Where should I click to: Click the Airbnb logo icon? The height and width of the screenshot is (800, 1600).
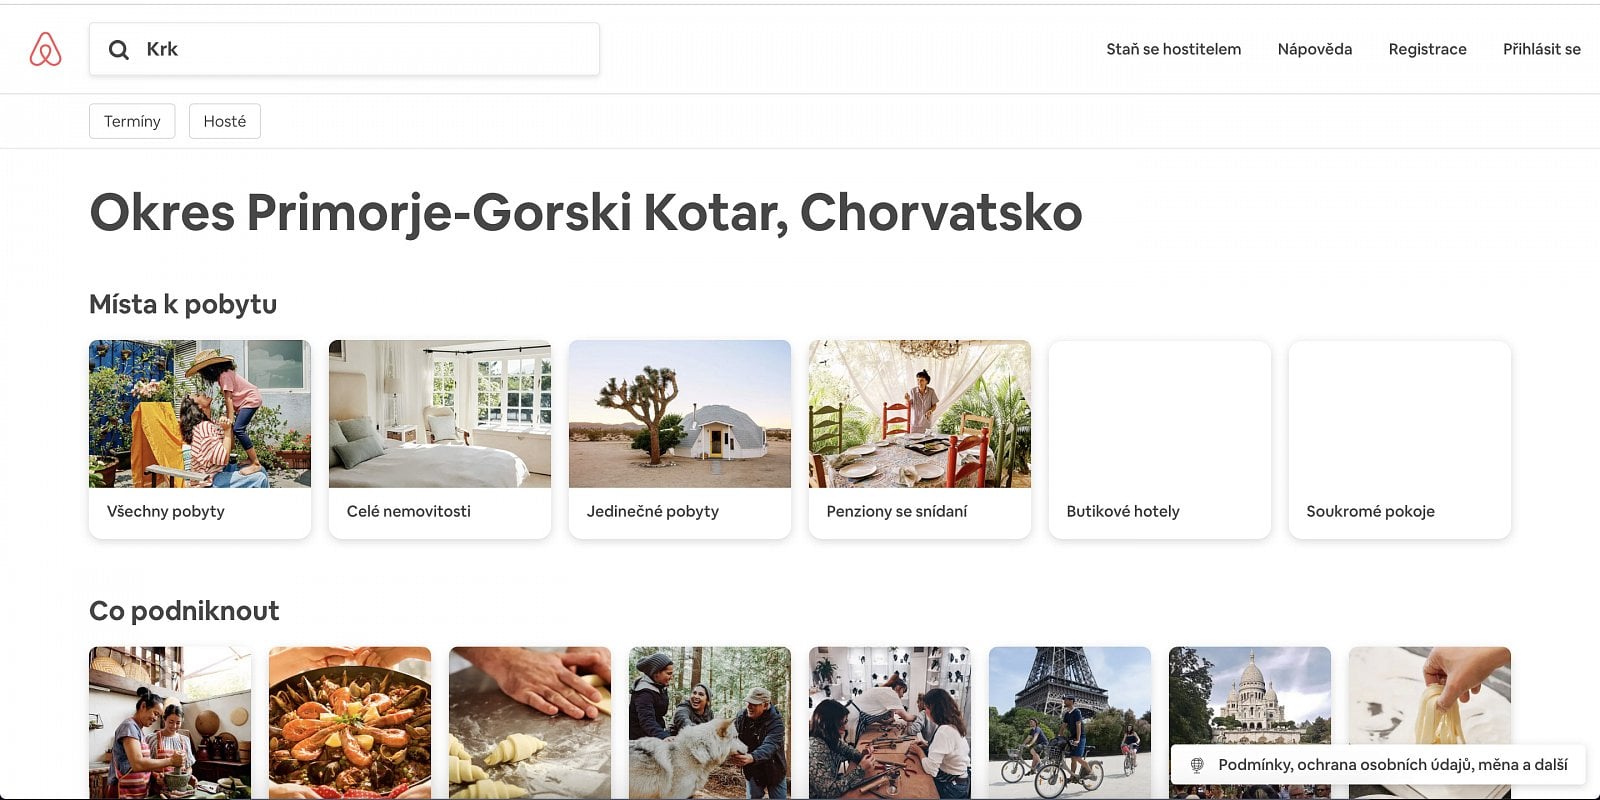tap(45, 49)
